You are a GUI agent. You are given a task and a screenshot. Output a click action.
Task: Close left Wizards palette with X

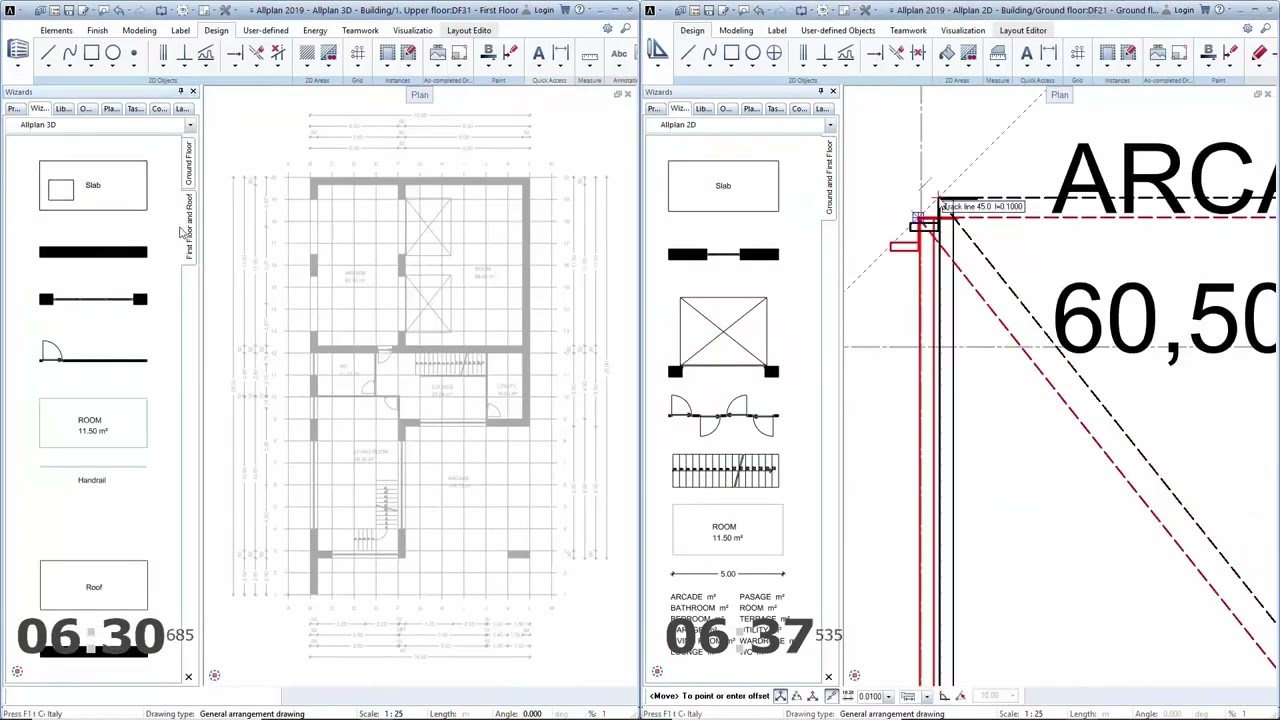[x=193, y=91]
